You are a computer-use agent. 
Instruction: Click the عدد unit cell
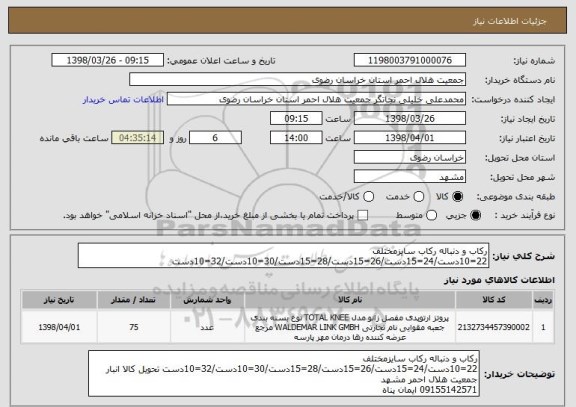207,327
